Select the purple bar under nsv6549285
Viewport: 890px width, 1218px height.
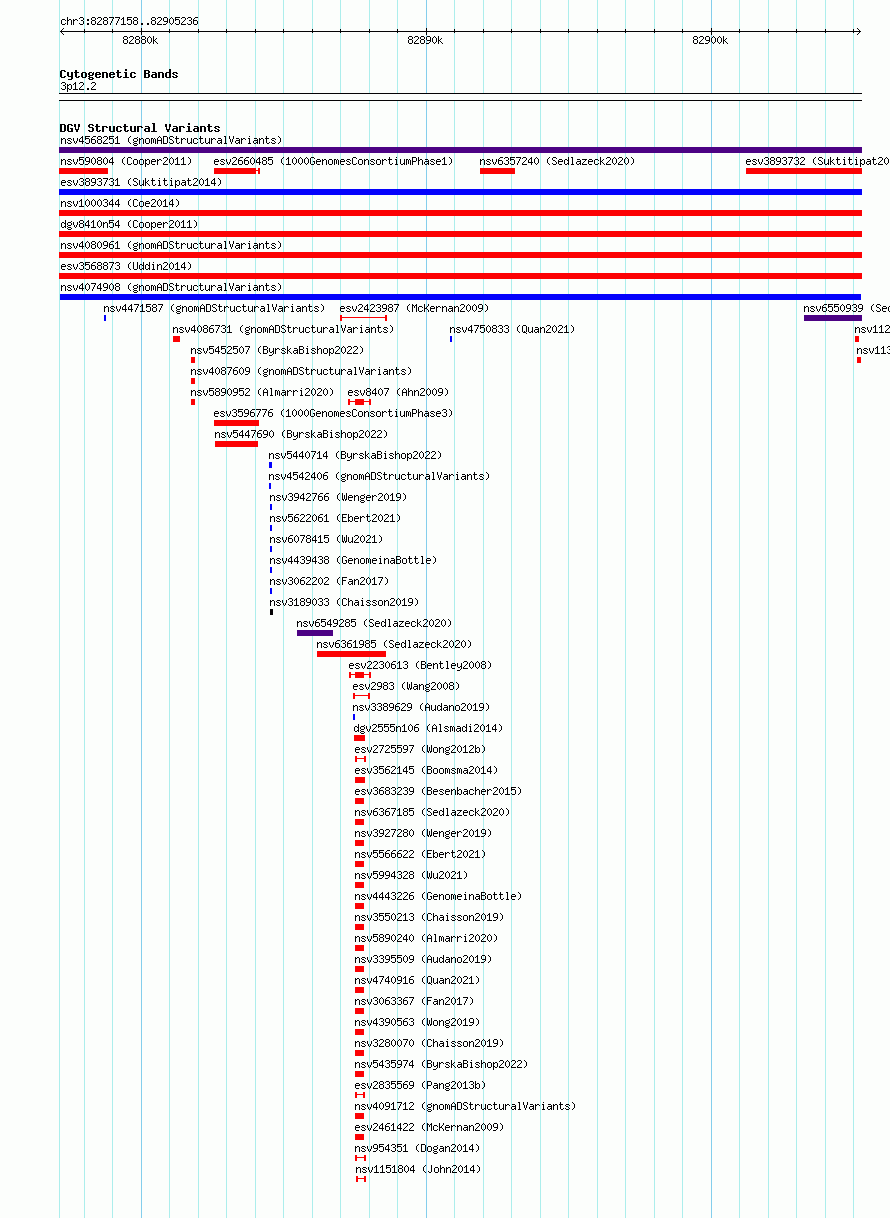point(315,633)
